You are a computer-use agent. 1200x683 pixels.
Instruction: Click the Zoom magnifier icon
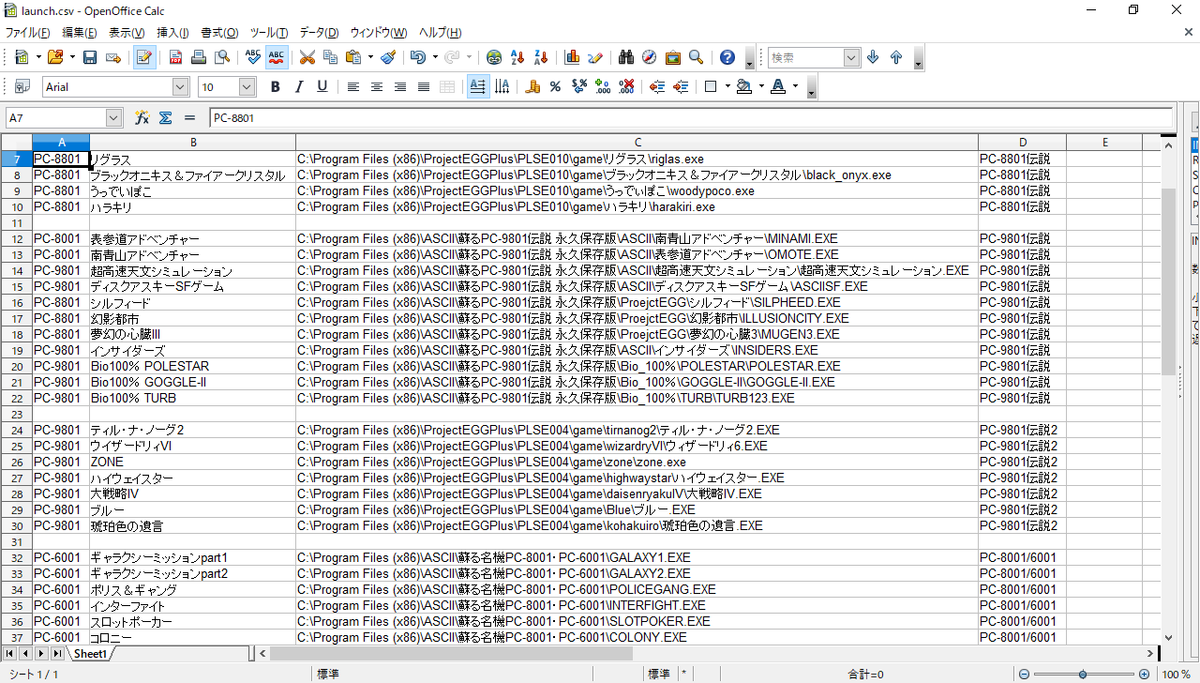coord(695,58)
